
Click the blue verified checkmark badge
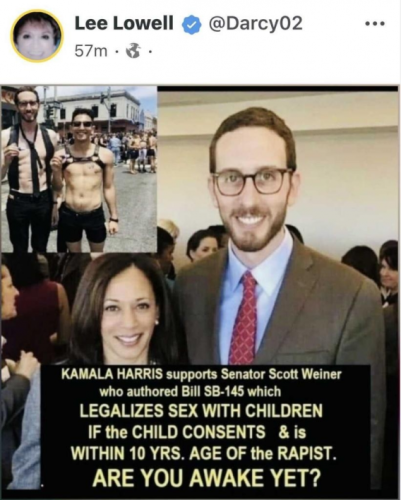(191, 25)
